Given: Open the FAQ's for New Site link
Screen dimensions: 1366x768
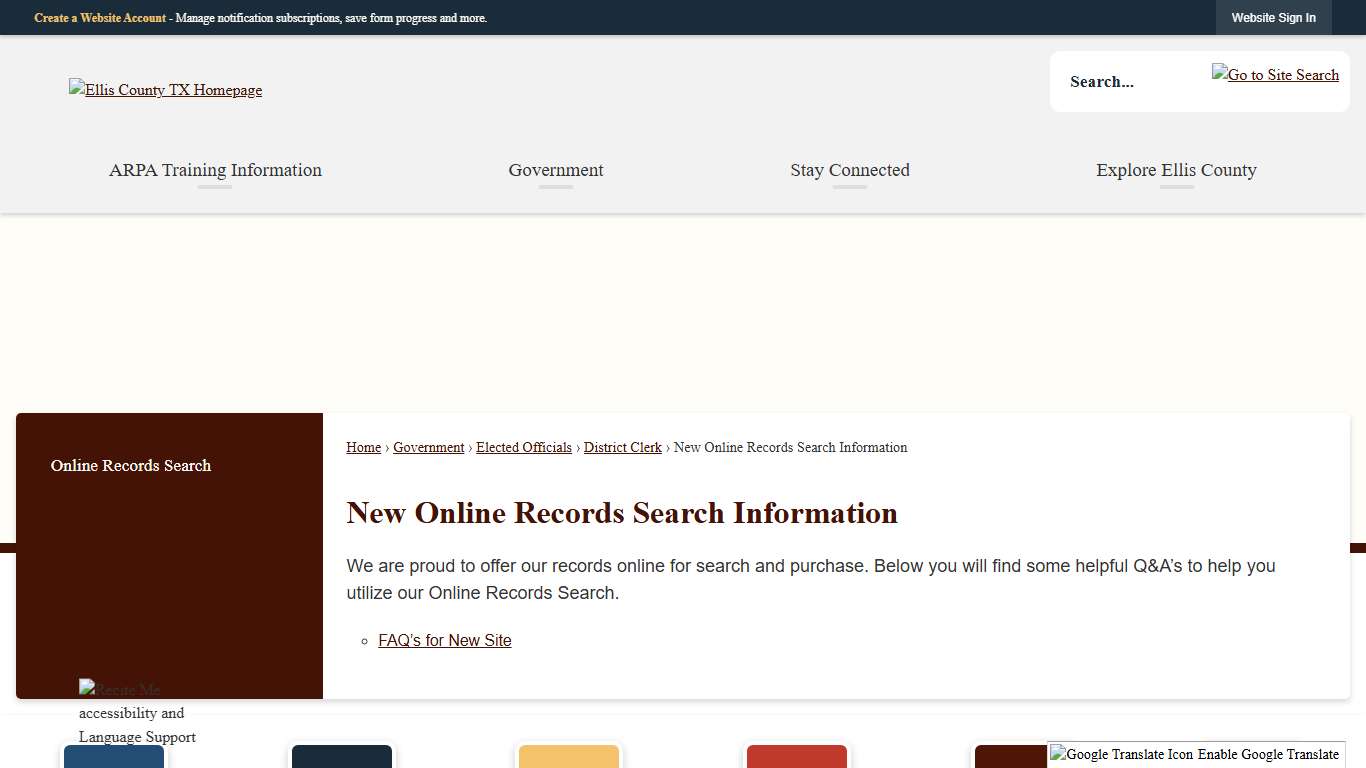Looking at the screenshot, I should pyautogui.click(x=444, y=640).
